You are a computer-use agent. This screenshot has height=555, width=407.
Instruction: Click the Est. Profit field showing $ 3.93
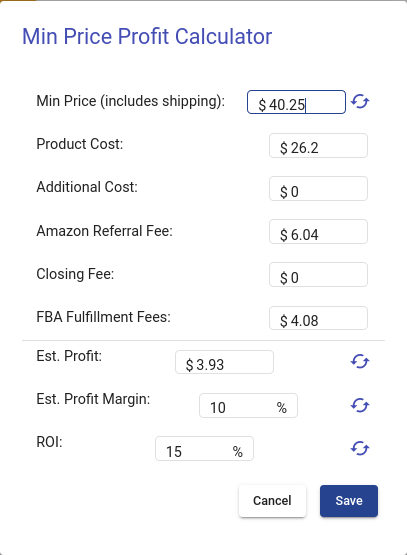tap(224, 362)
